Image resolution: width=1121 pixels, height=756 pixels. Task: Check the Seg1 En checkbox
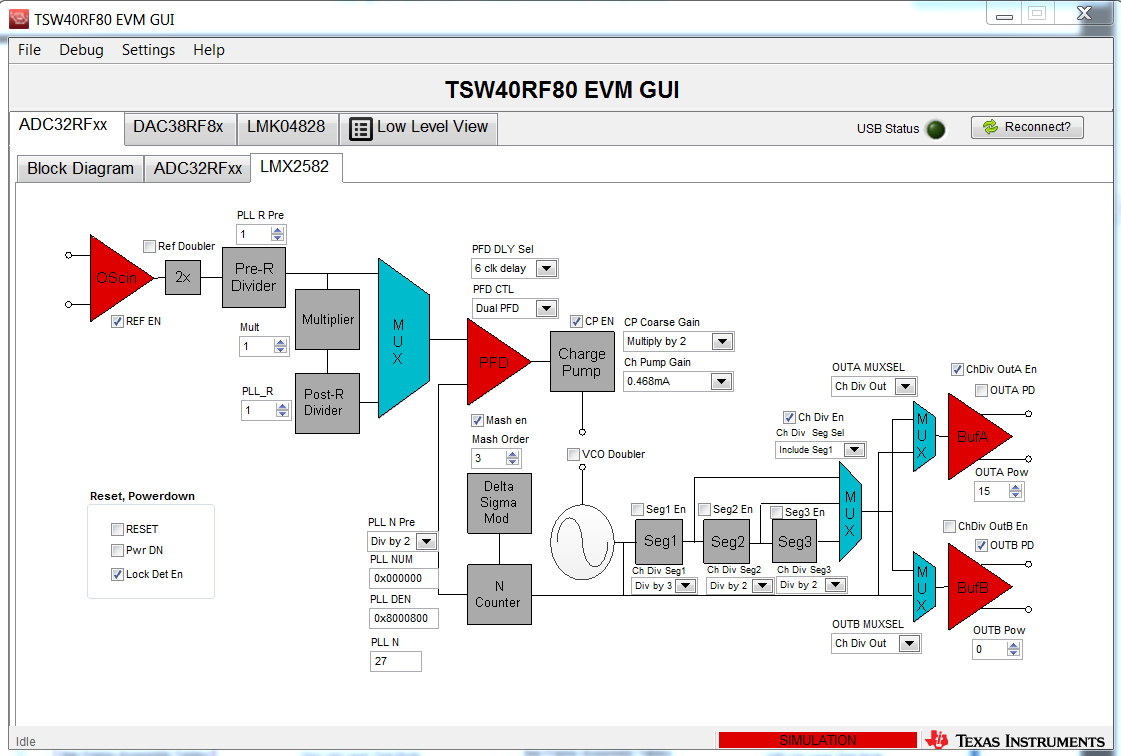coord(637,509)
